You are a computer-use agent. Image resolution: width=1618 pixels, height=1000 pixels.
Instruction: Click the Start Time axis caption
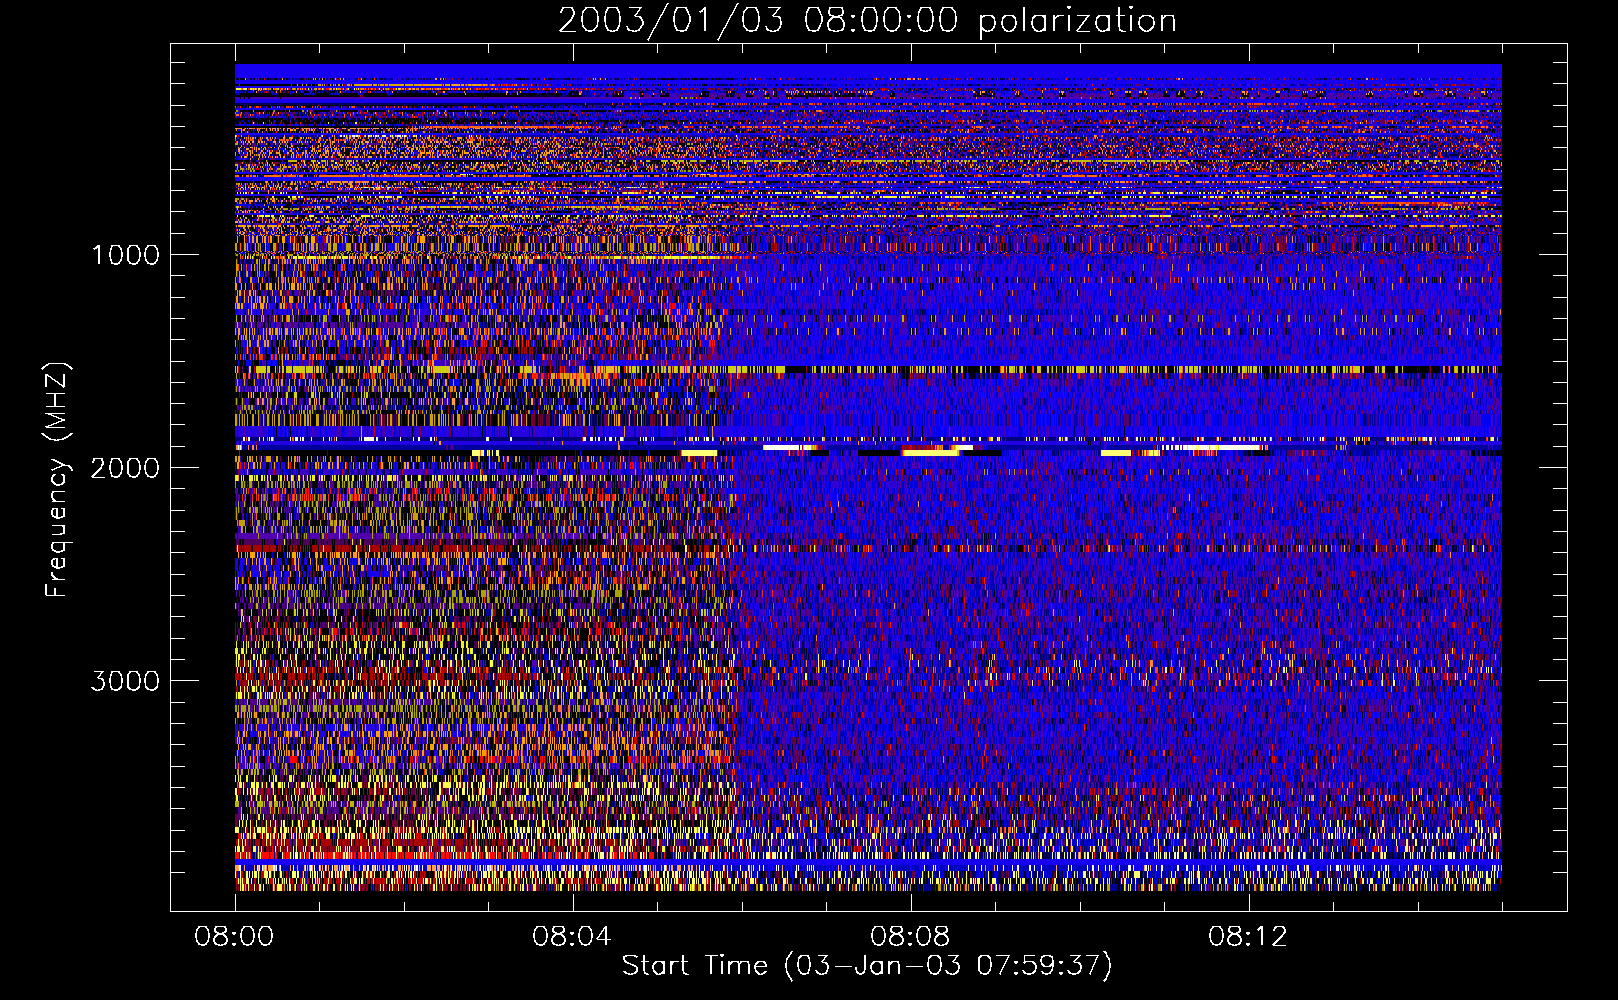(x=867, y=966)
